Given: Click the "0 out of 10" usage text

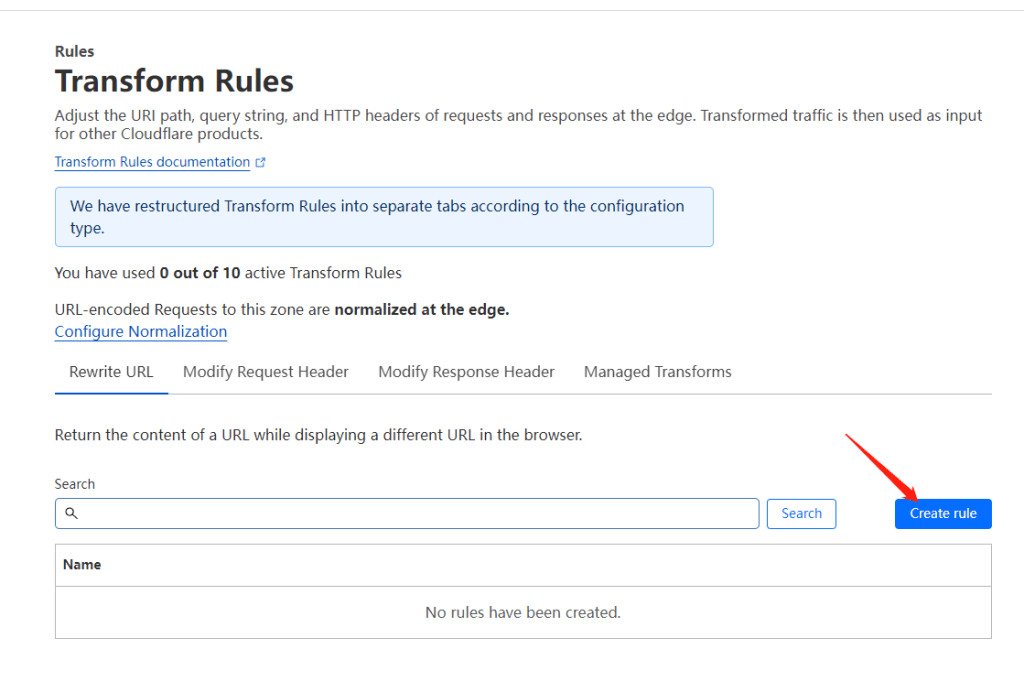Looking at the screenshot, I should 199,273.
